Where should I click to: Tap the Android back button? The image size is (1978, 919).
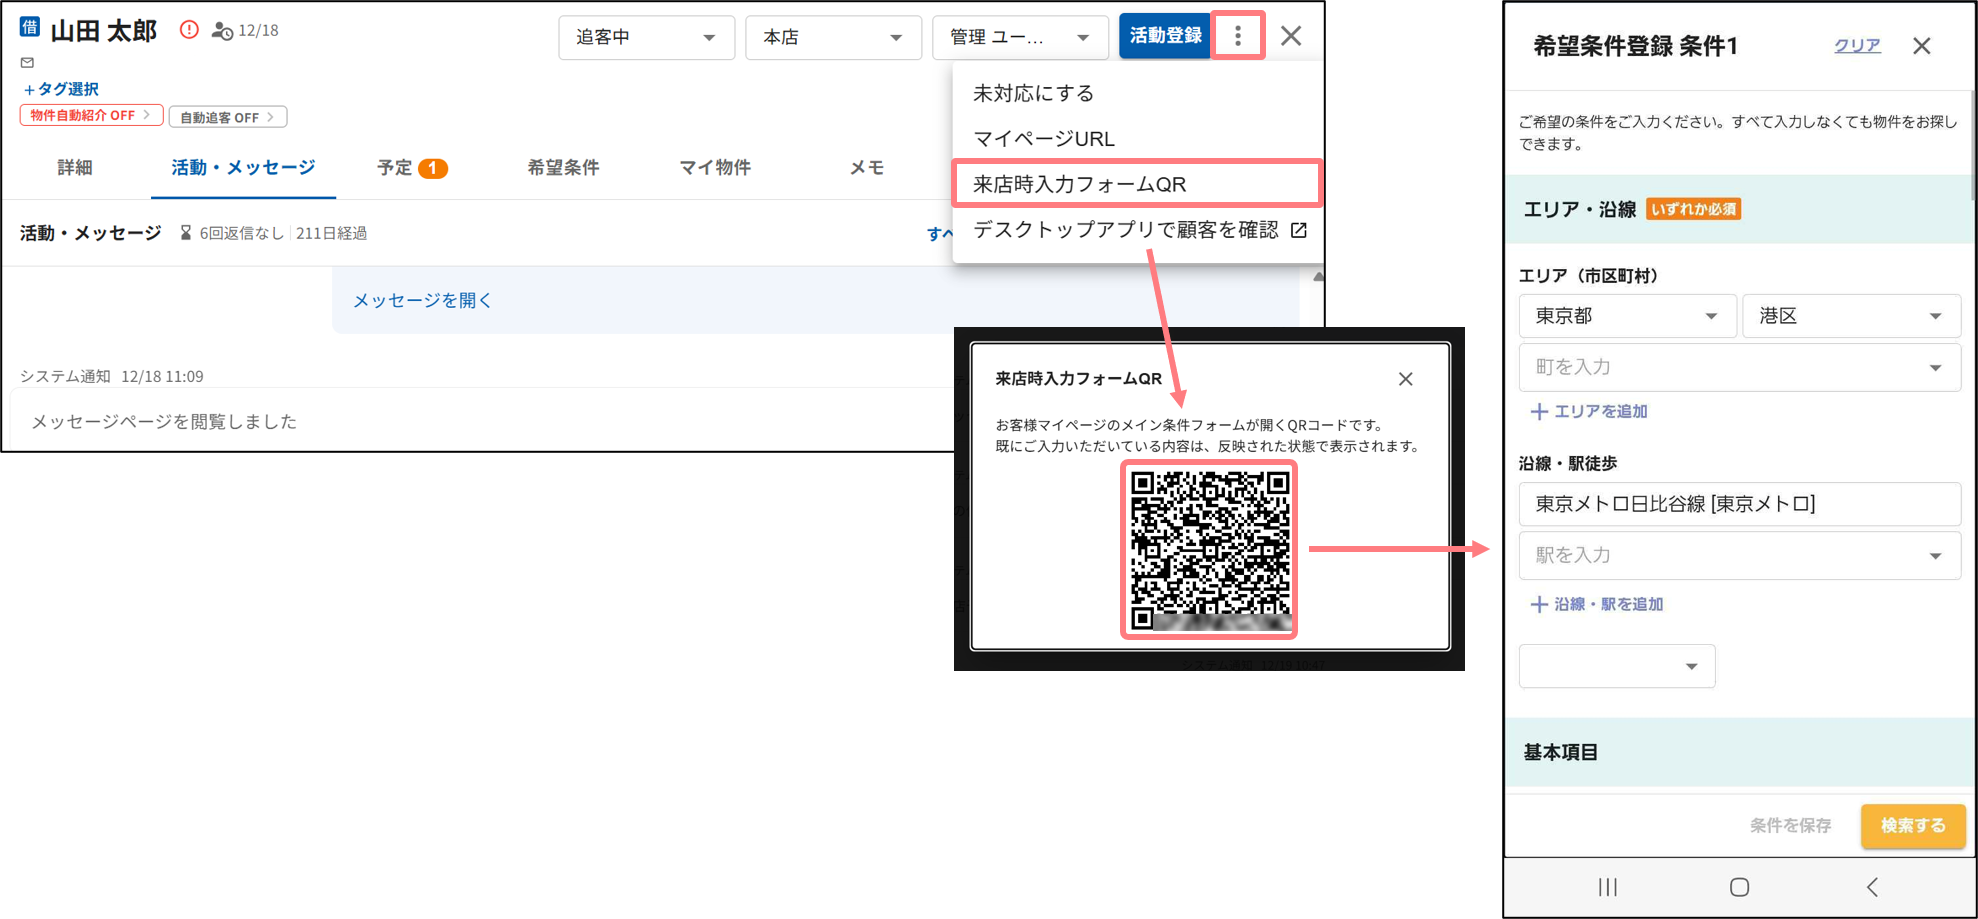[1872, 887]
